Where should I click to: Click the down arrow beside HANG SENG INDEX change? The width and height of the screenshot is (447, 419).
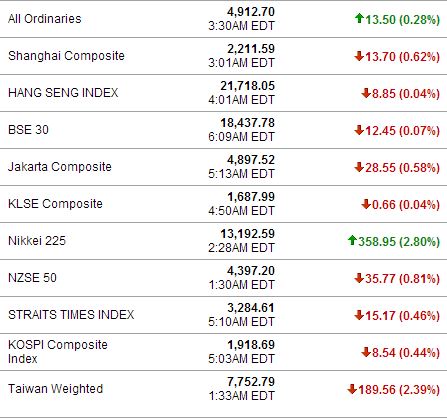[366, 93]
